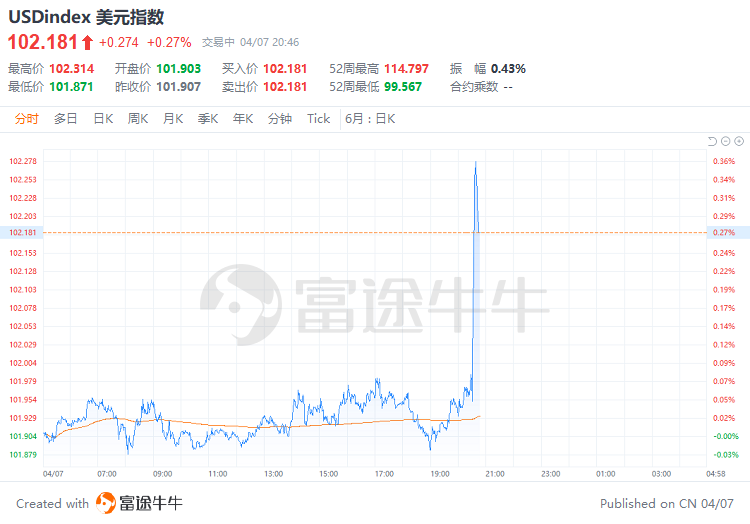Click the 昨收价 value 101.907
The width and height of the screenshot is (750, 524).
point(178,87)
